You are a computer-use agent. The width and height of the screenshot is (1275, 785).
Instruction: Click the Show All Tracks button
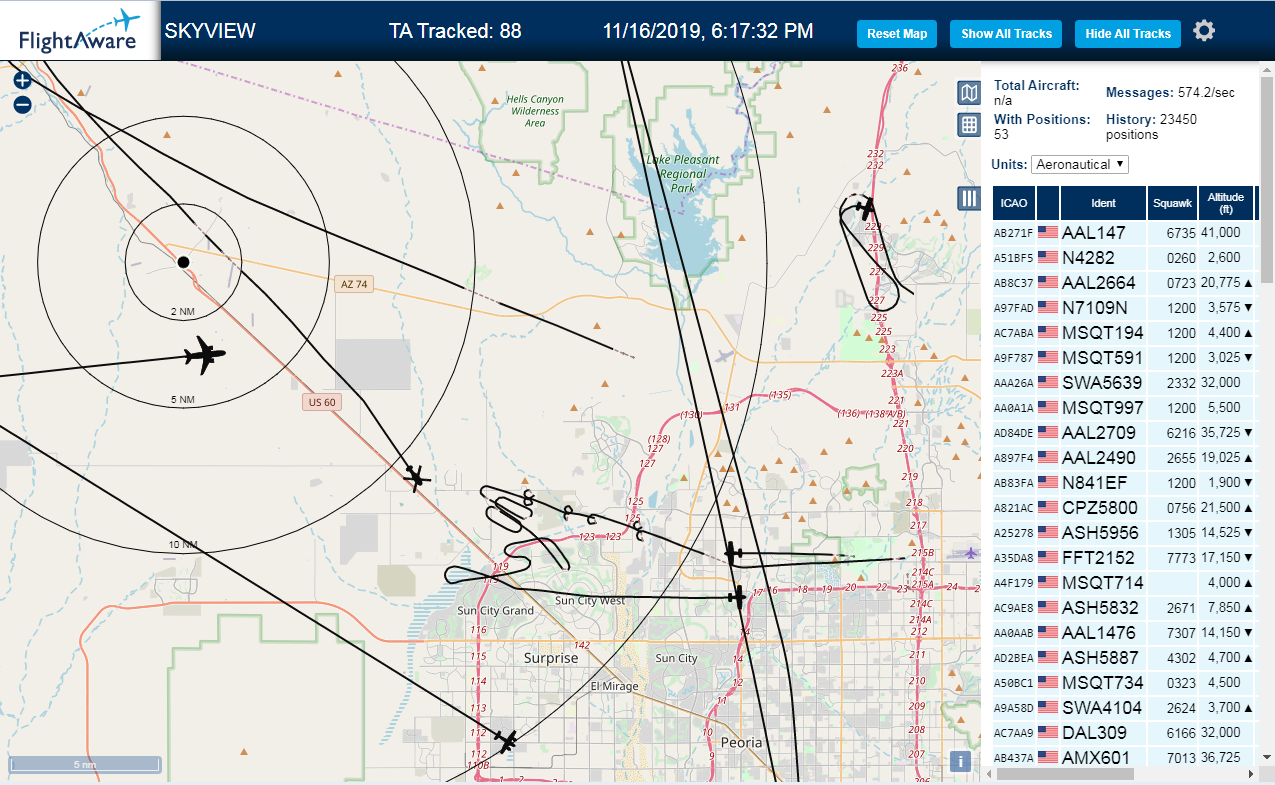pos(1006,33)
